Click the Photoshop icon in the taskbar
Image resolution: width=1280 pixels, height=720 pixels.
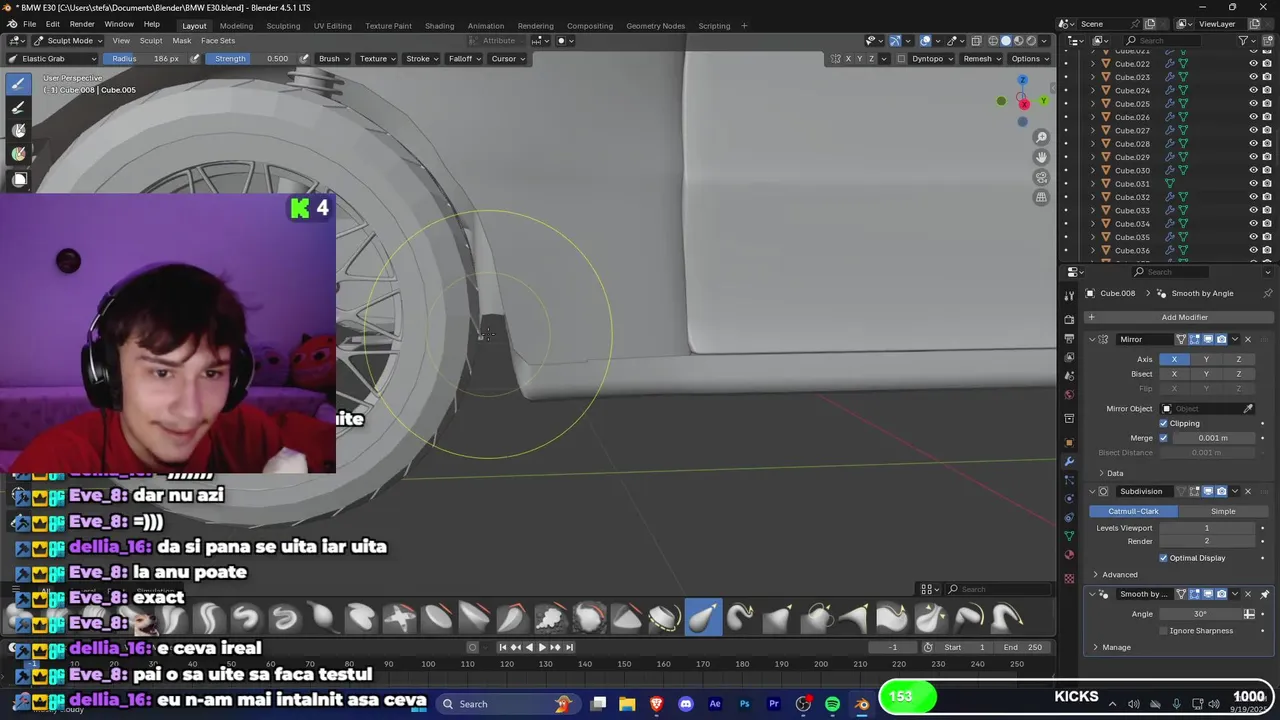[744, 704]
